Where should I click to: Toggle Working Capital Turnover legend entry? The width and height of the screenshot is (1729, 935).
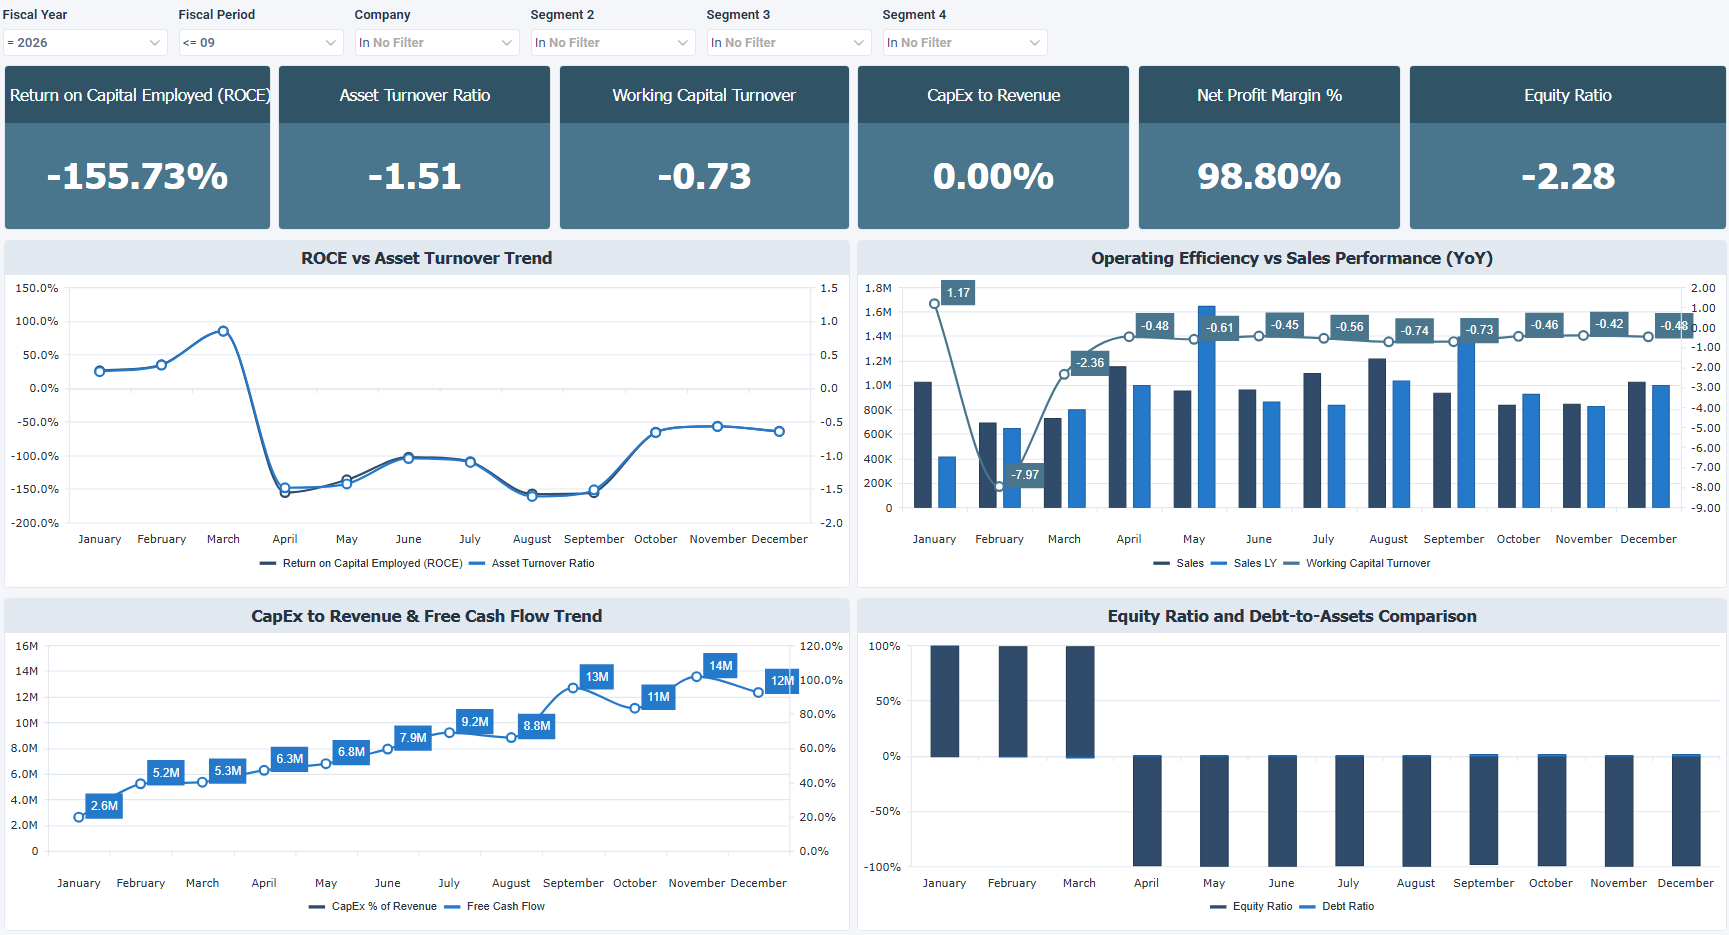click(1357, 564)
